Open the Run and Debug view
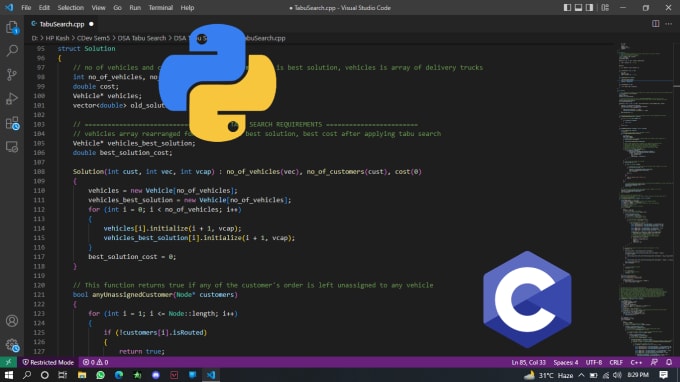The image size is (680, 382). [12, 99]
